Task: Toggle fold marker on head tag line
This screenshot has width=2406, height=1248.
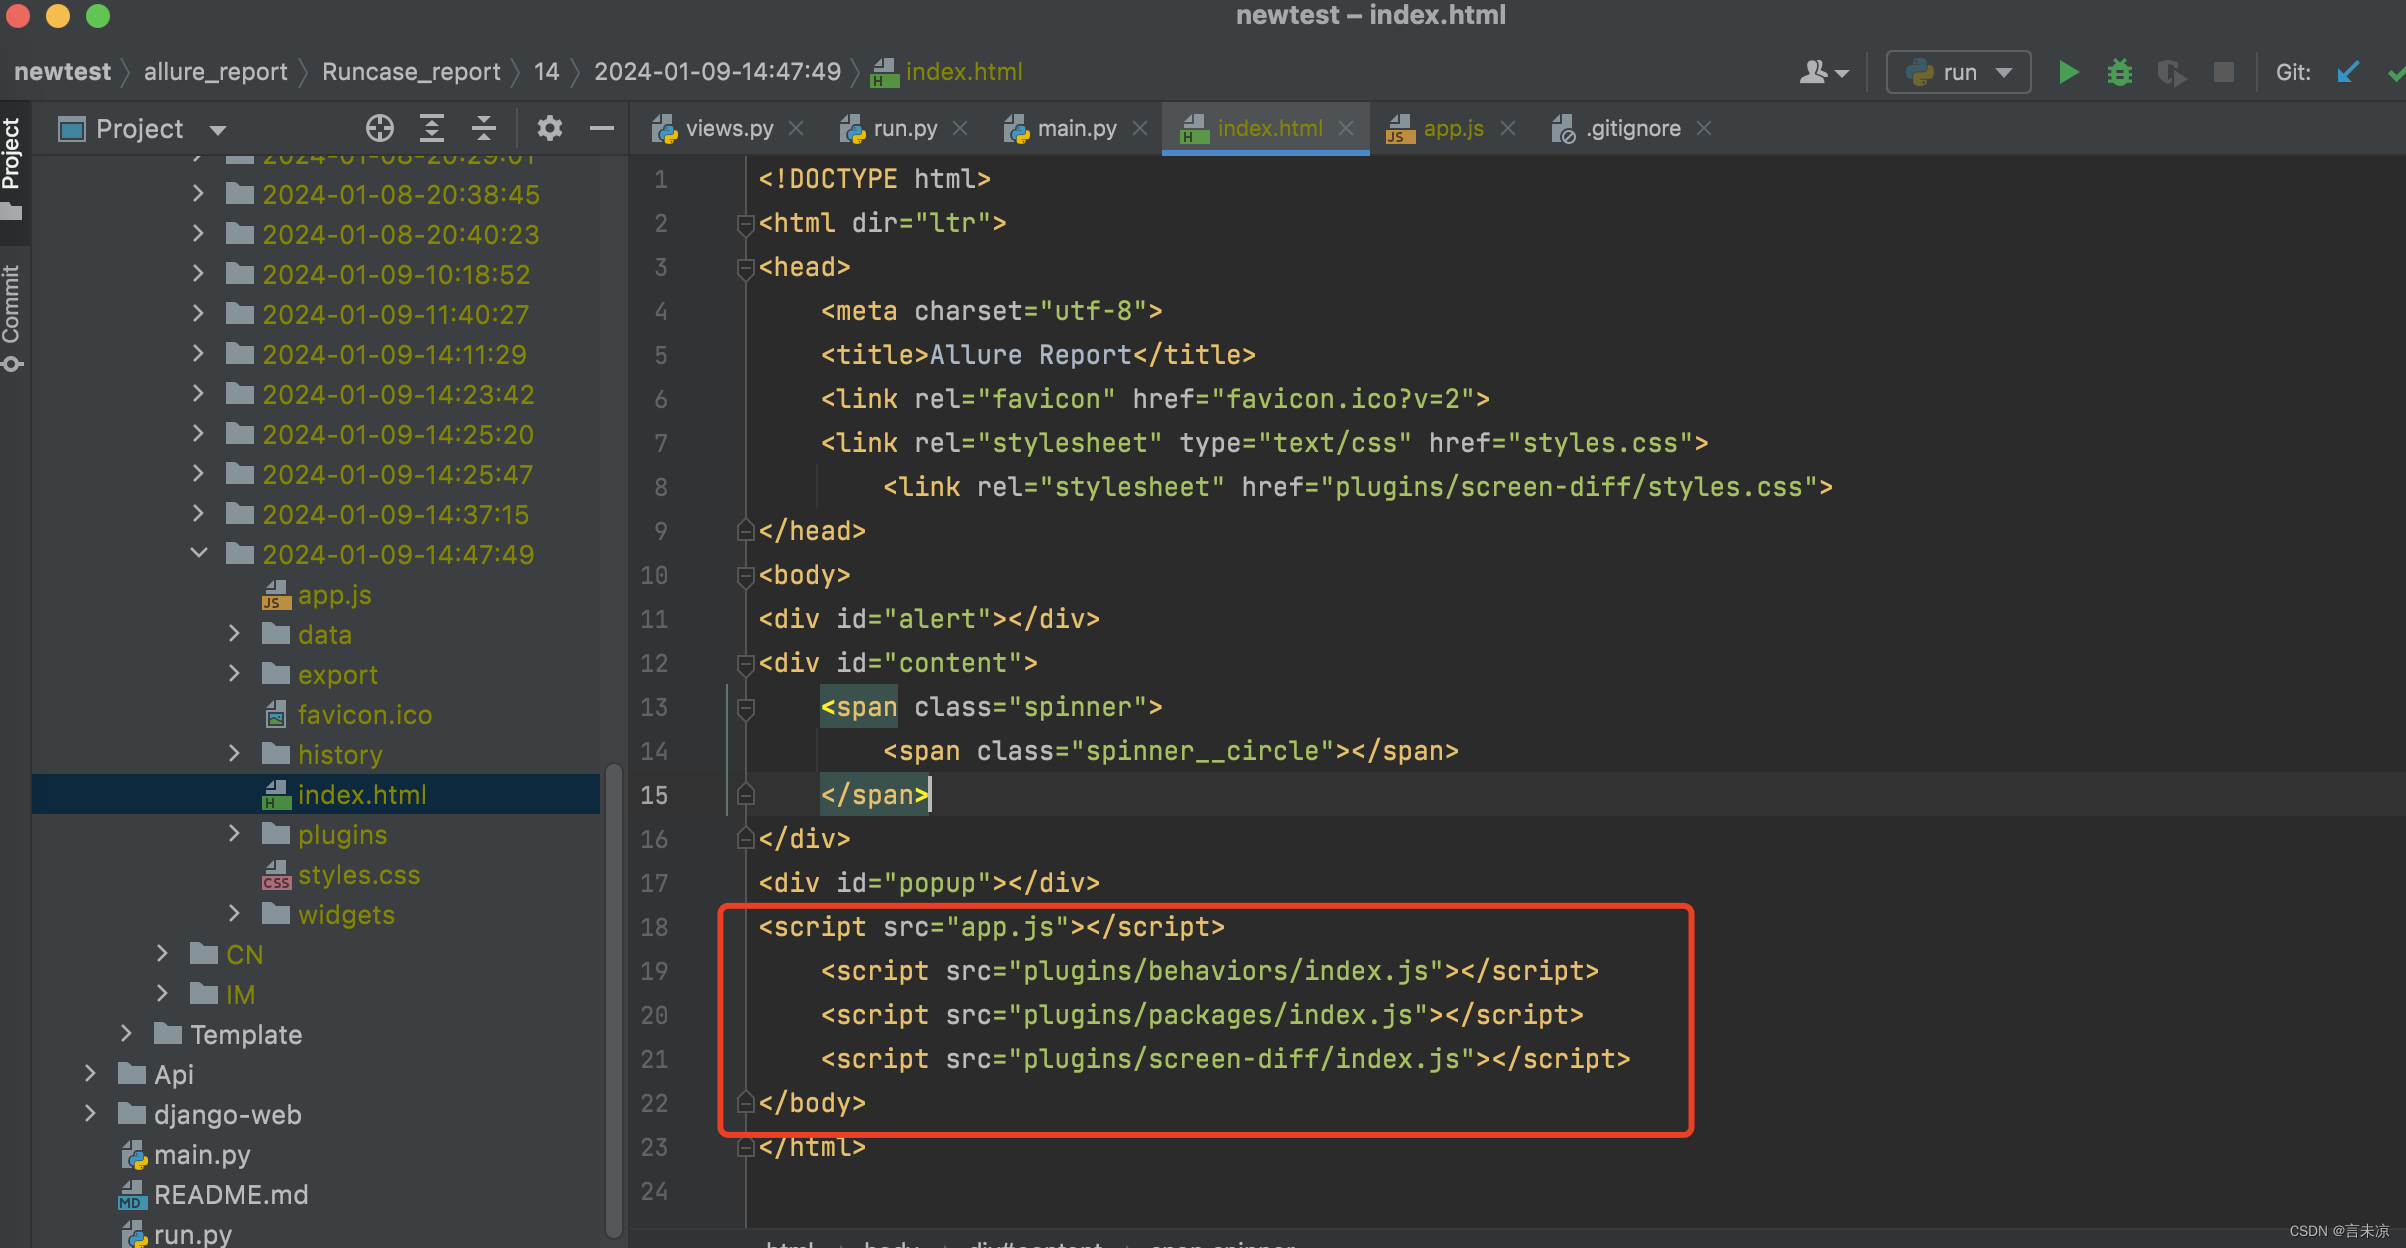Action: (x=745, y=267)
